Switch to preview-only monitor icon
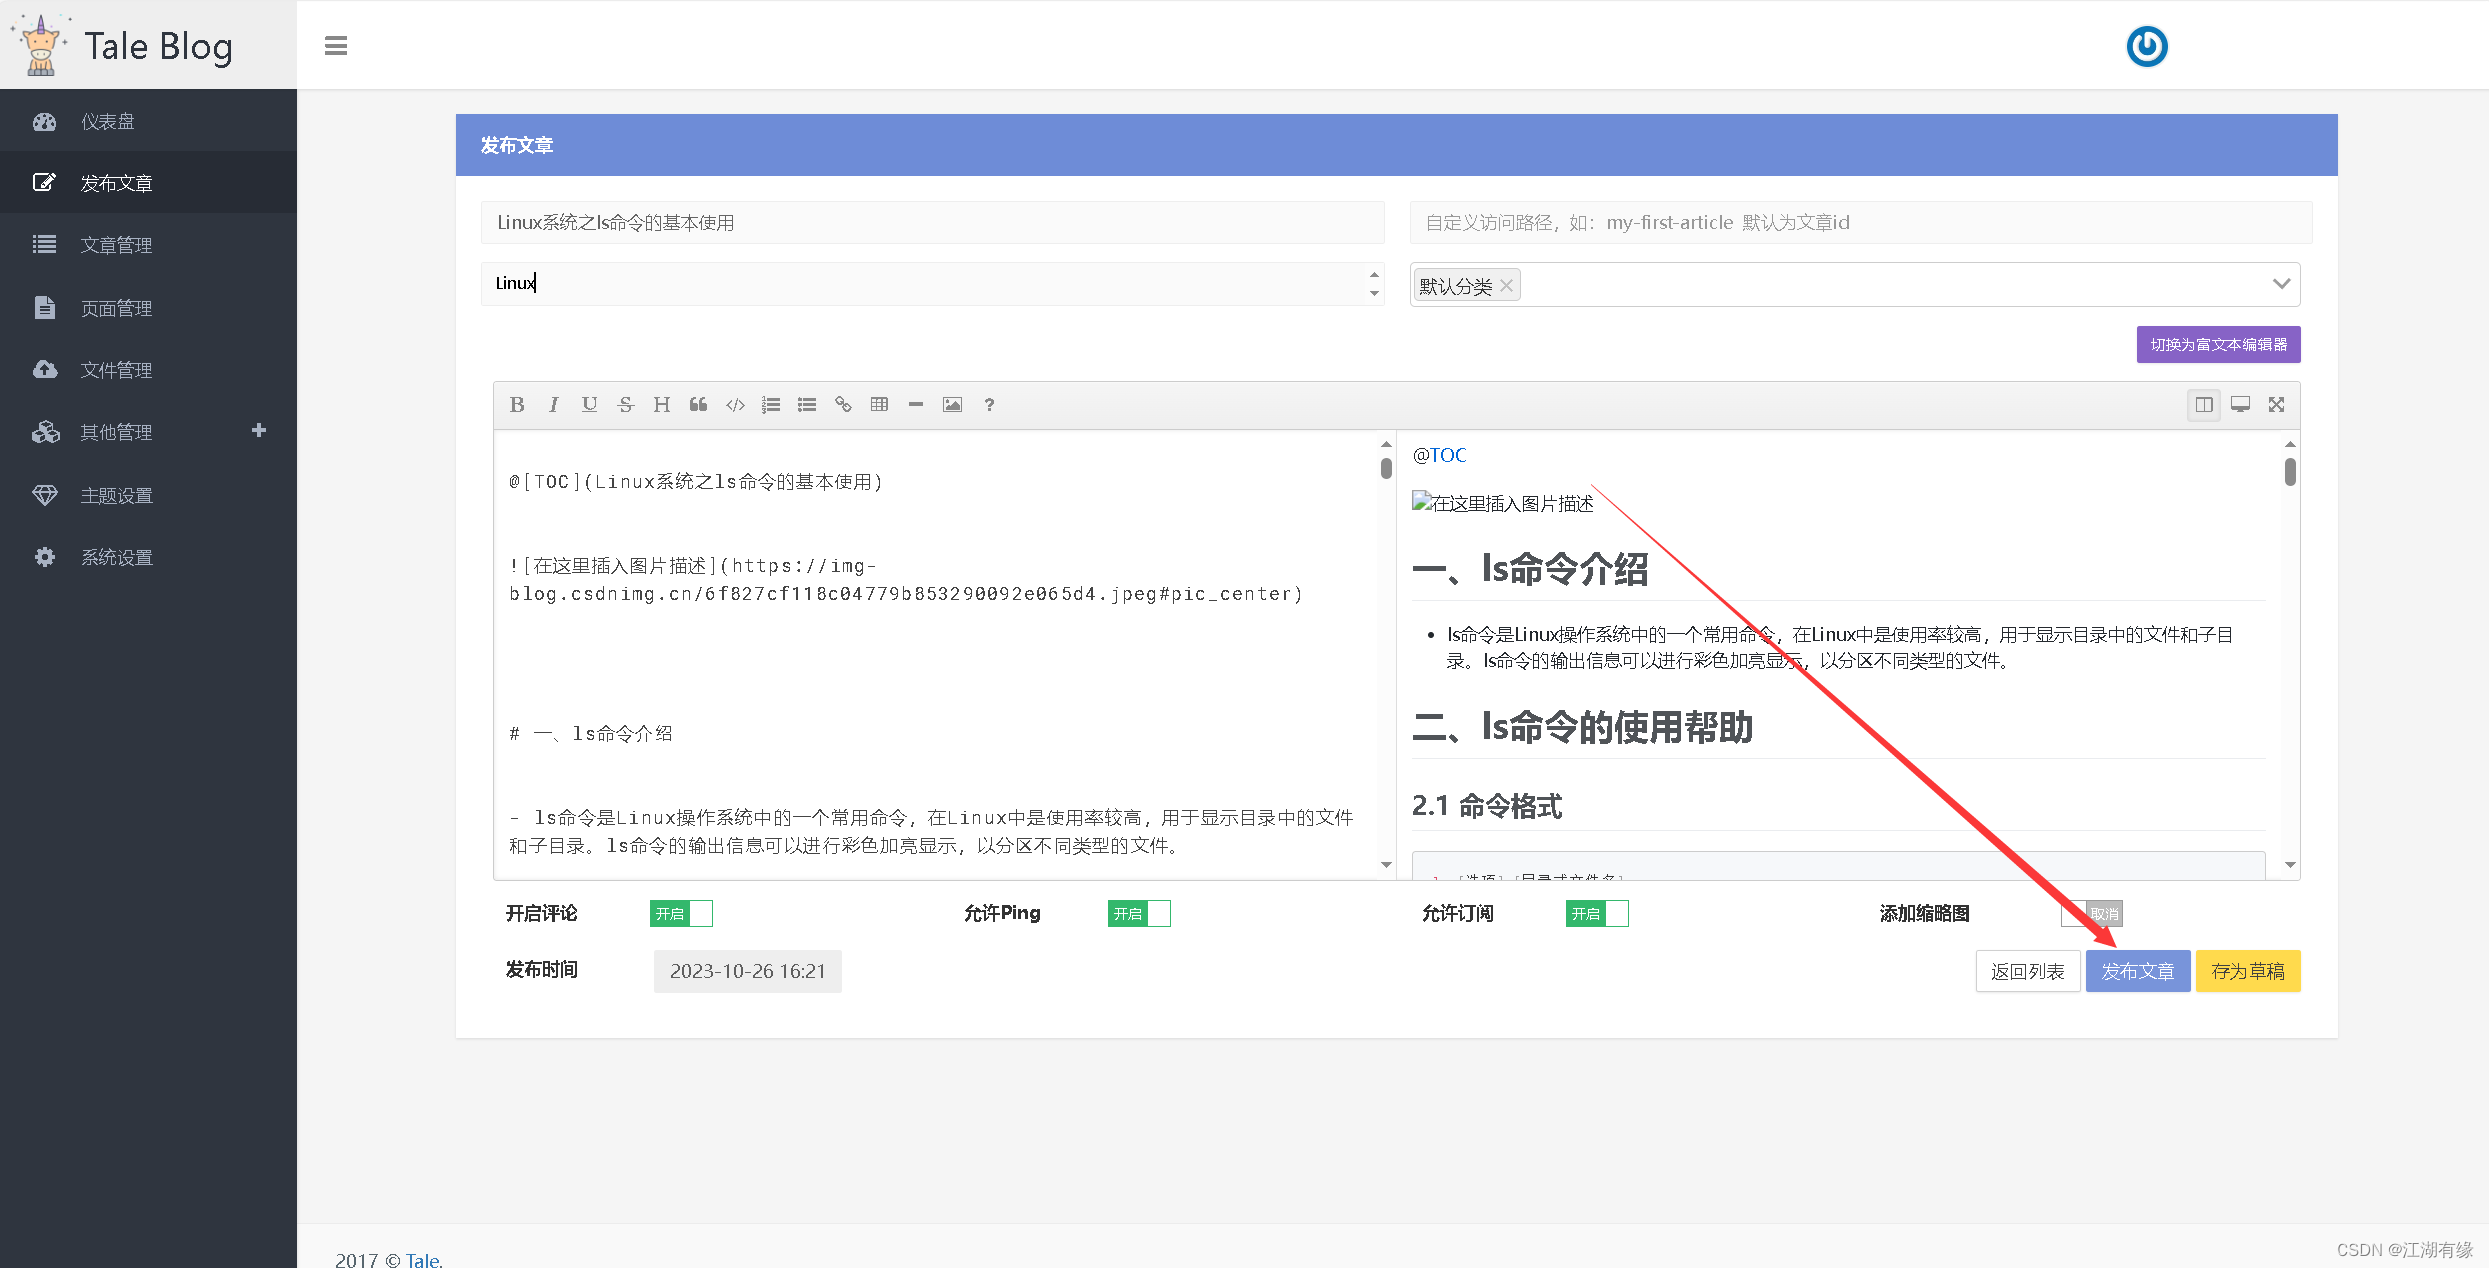 tap(2240, 405)
